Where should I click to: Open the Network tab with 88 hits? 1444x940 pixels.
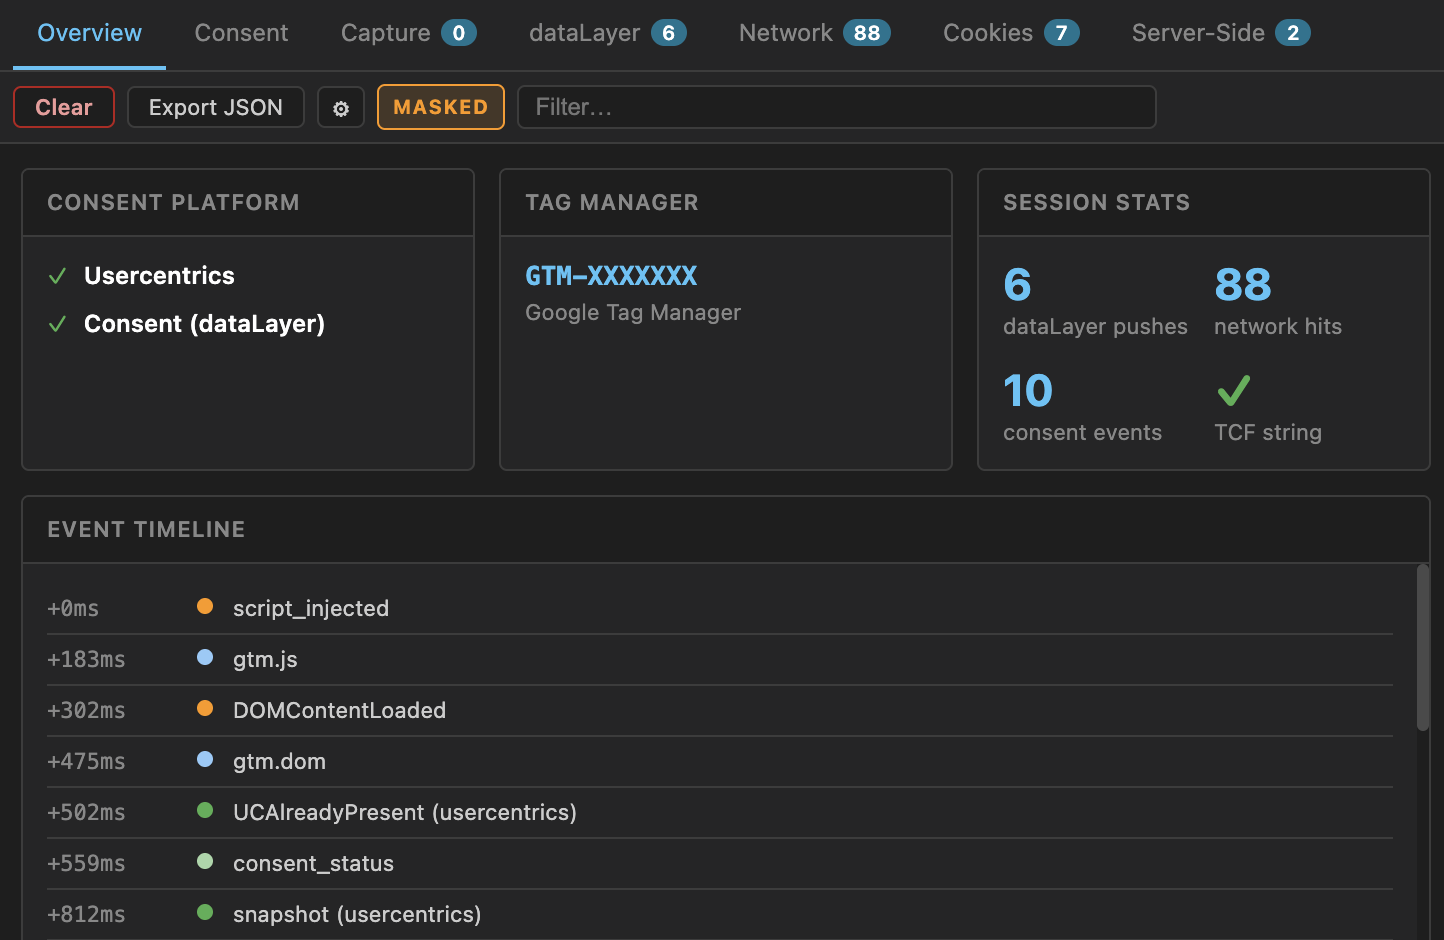pyautogui.click(x=814, y=33)
